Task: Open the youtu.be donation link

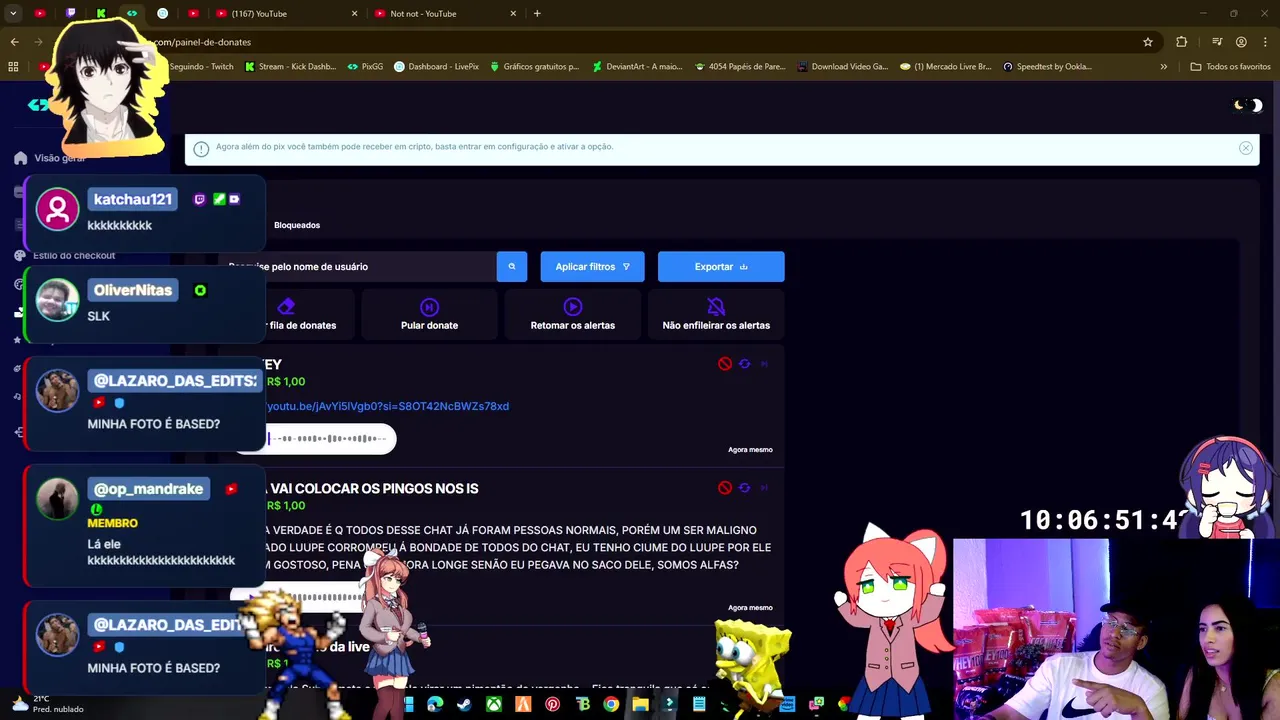Action: coord(388,406)
